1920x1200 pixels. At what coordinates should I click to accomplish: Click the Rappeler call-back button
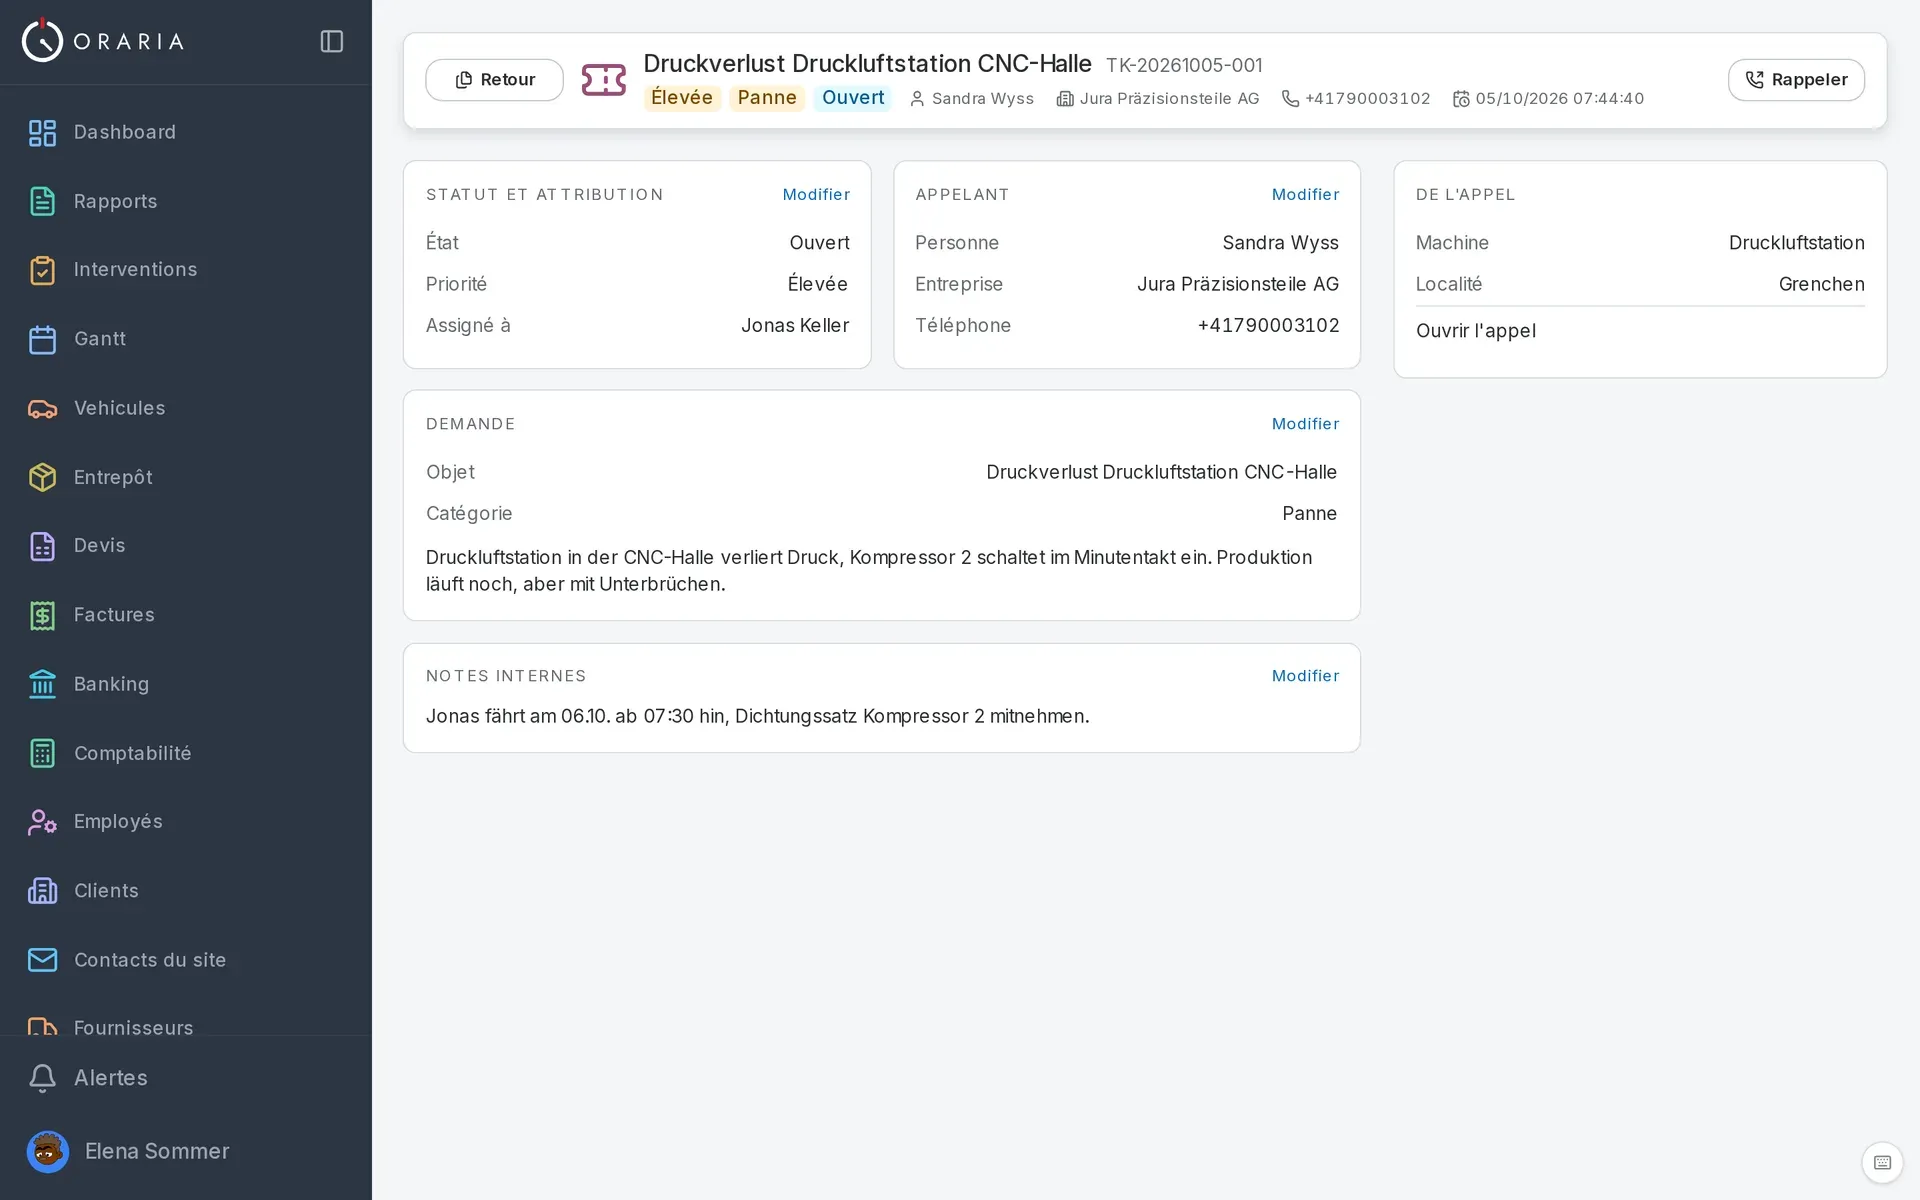(x=1796, y=80)
